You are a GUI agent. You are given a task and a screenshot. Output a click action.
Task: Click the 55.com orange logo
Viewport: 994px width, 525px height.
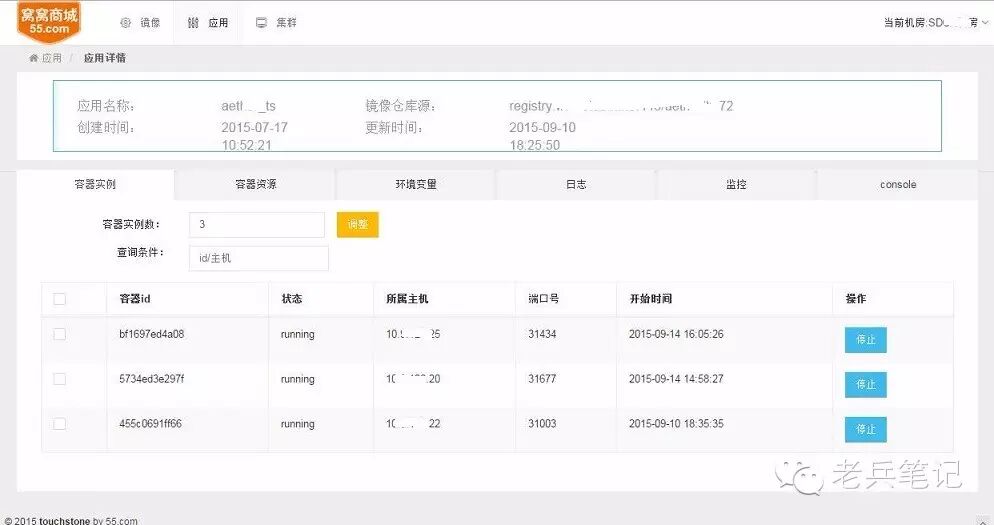click(49, 22)
